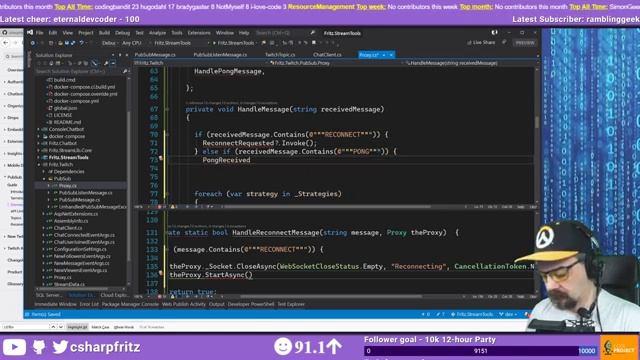Click the Visual Studio logo icon

(30, 33)
